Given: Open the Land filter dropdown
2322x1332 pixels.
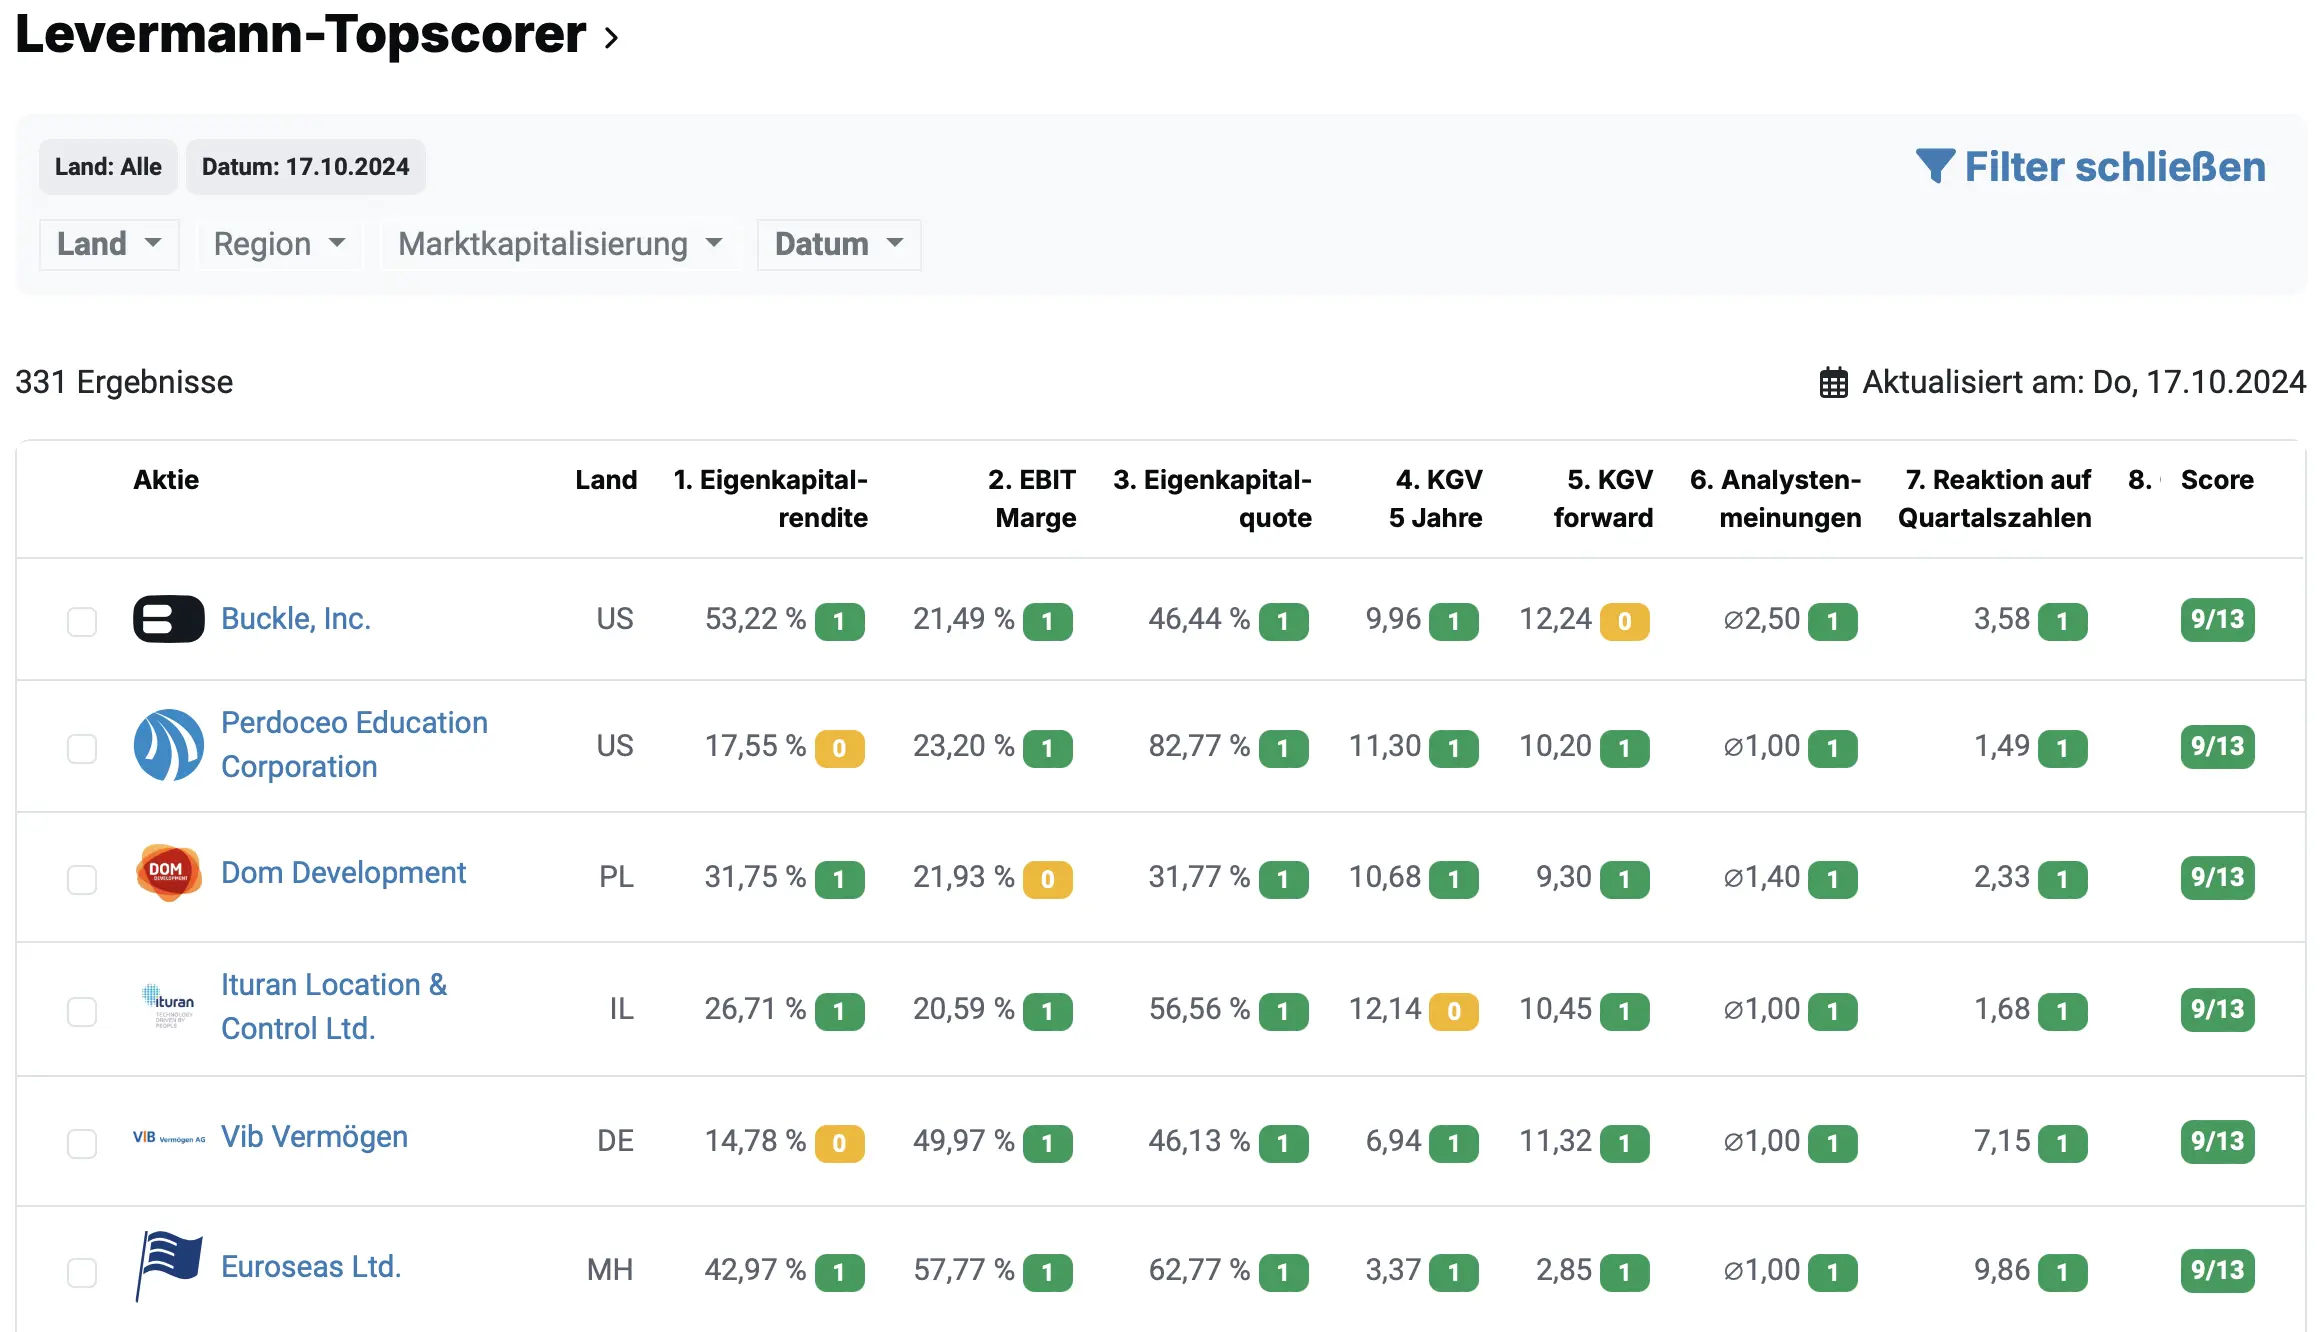Looking at the screenshot, I should click(x=109, y=244).
